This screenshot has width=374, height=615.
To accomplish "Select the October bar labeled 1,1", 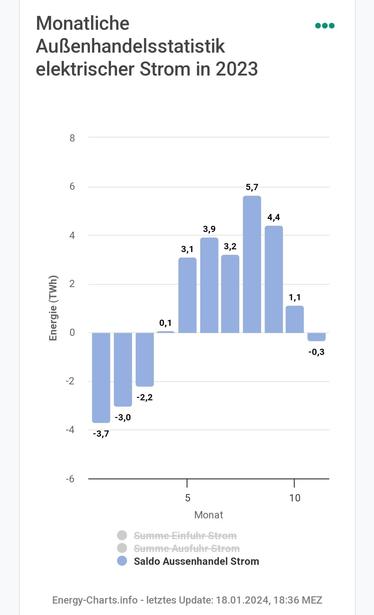I will tap(295, 319).
